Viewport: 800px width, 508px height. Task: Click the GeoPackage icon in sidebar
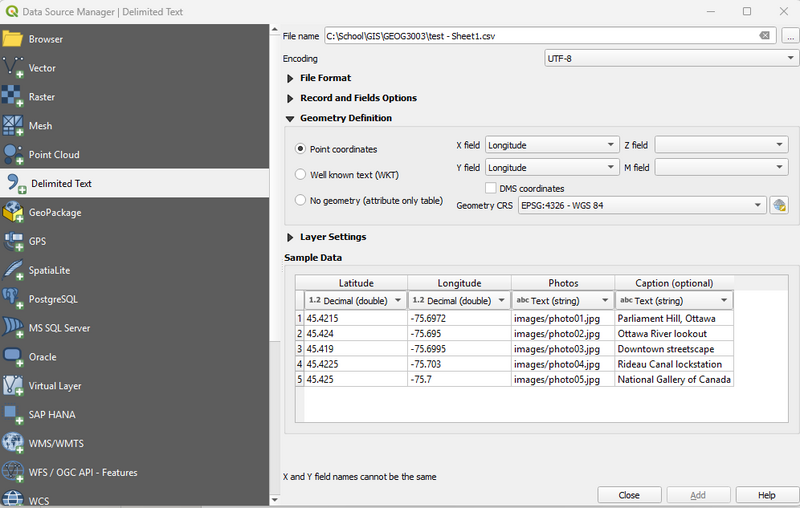pos(13,212)
